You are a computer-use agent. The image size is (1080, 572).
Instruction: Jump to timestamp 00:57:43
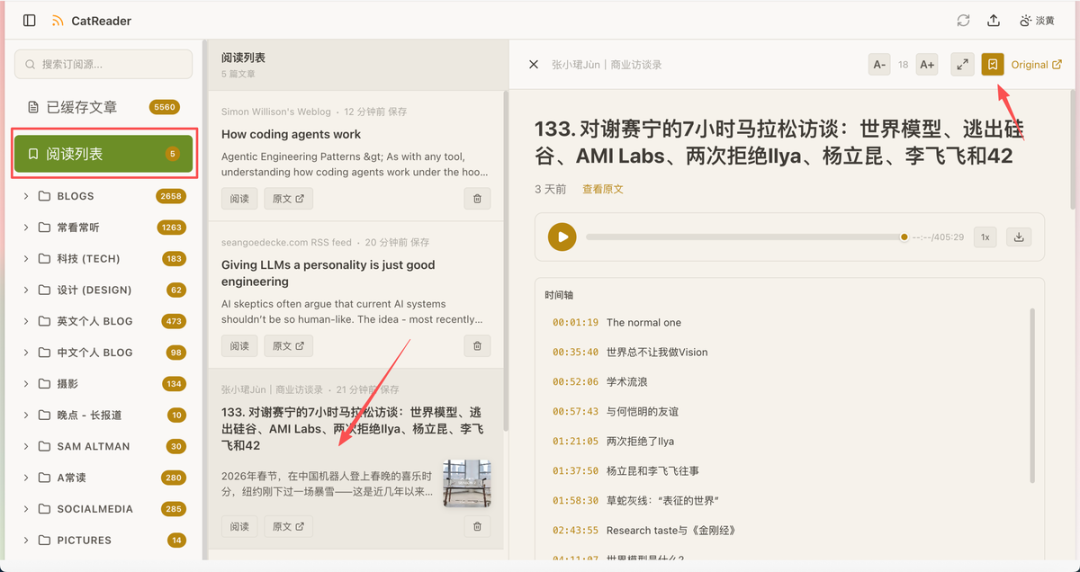coord(575,411)
